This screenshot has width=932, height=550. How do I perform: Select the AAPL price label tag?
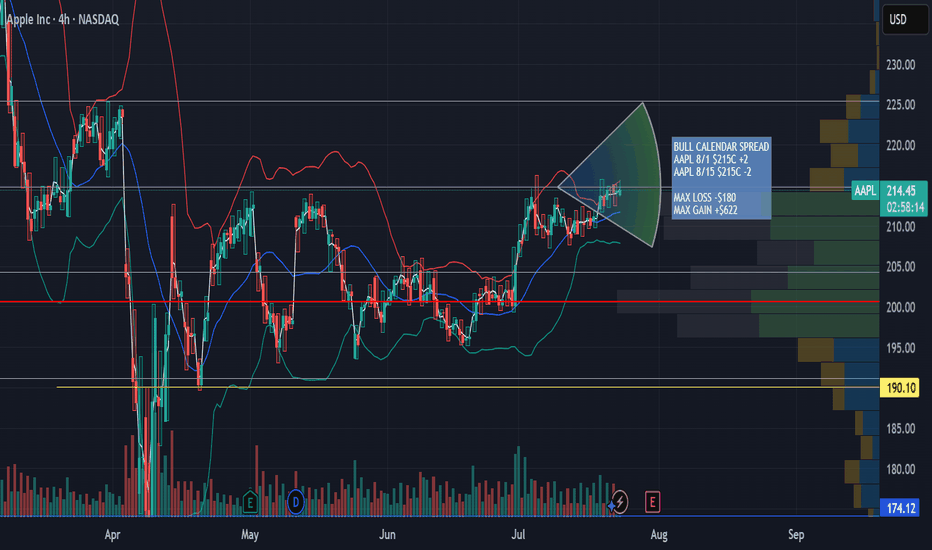tap(865, 191)
